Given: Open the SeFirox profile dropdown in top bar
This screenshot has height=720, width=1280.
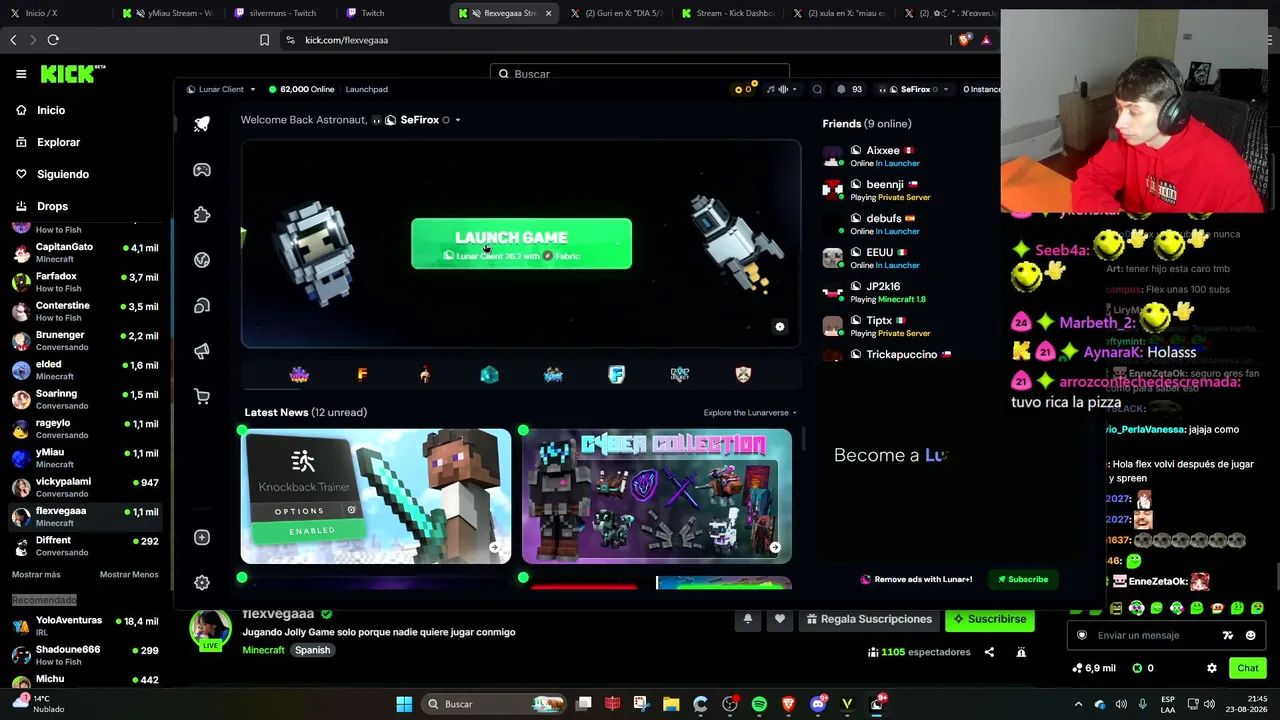Looking at the screenshot, I should (914, 89).
